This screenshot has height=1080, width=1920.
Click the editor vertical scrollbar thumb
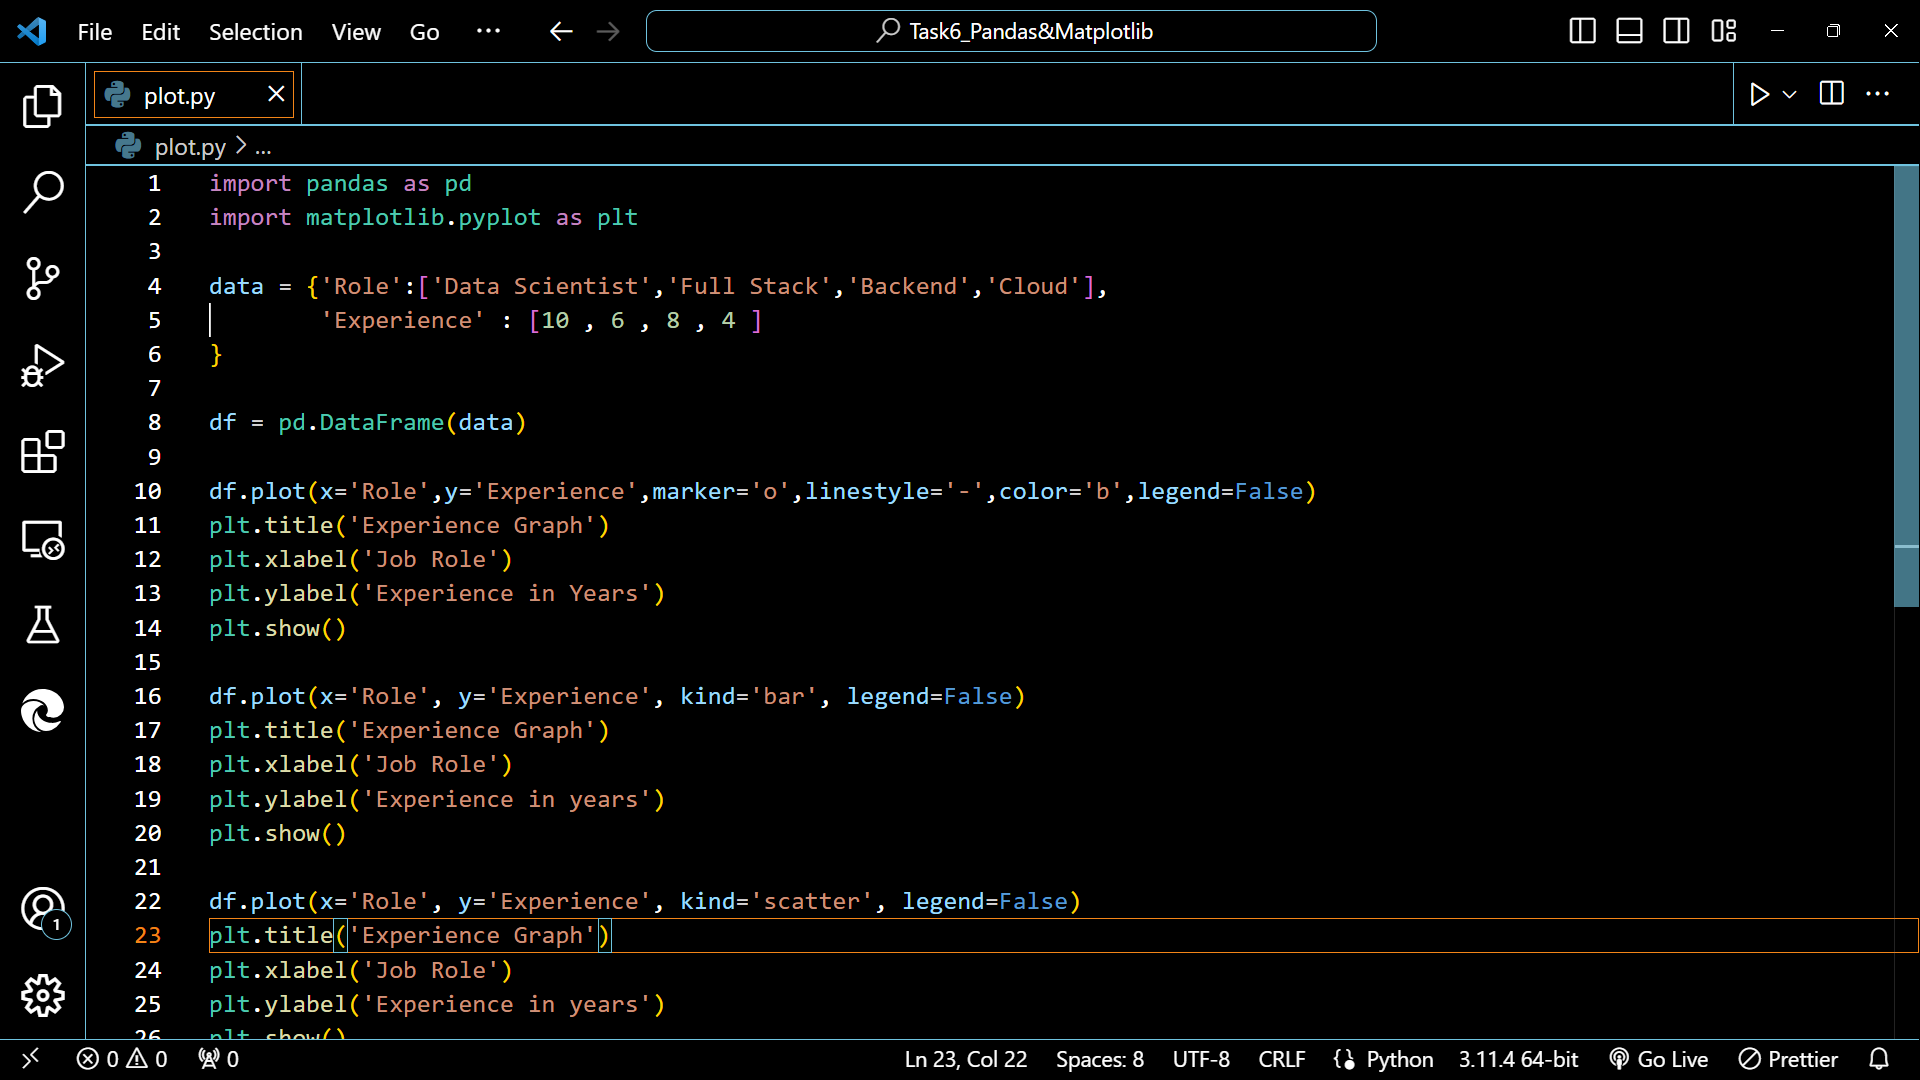1906,385
